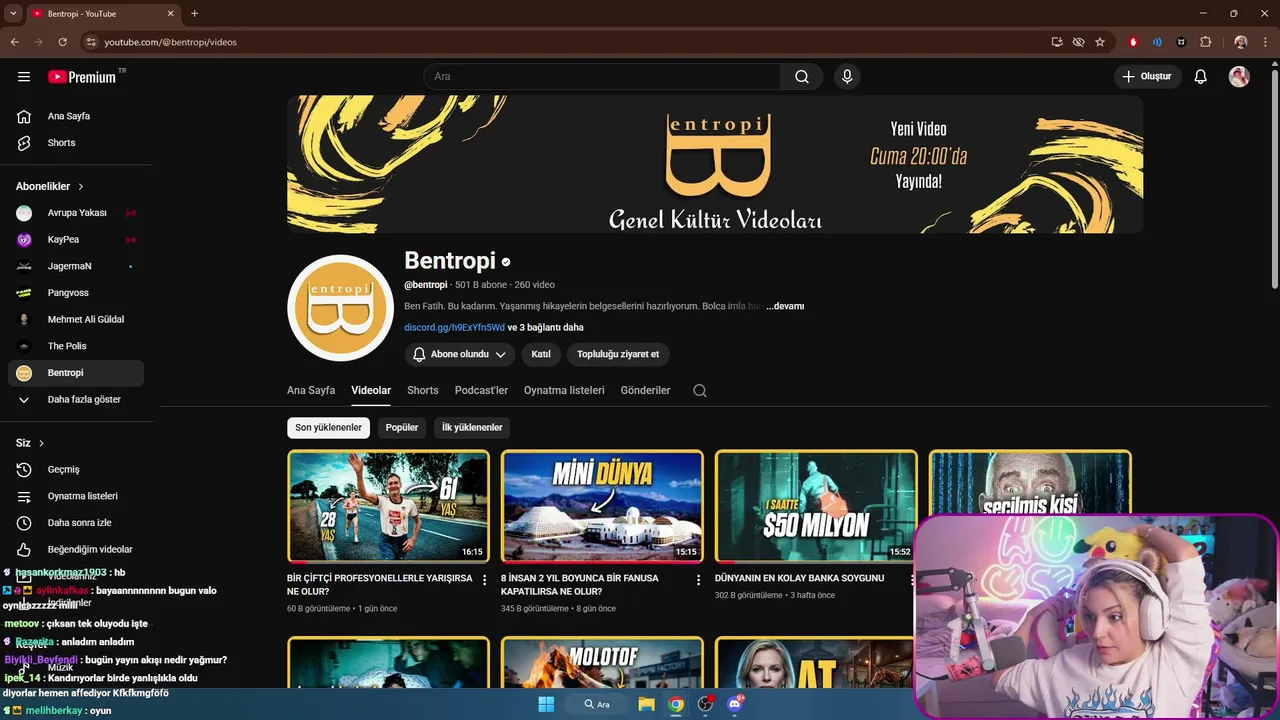Screen dimensions: 1280x720
Task: Click the taskbar Ara search box
Action: (597, 704)
